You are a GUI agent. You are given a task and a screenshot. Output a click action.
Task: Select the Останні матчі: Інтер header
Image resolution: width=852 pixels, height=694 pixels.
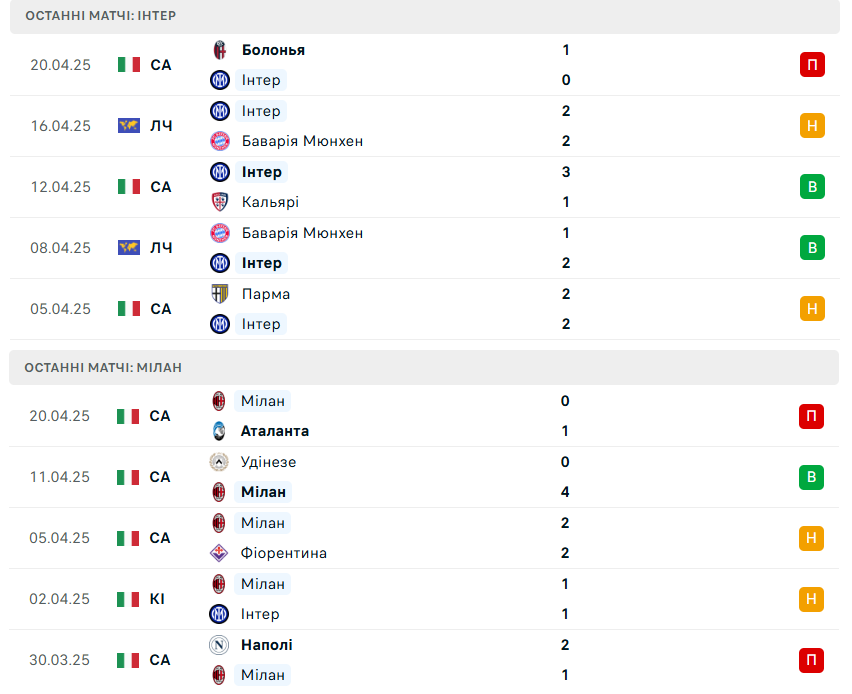[x=425, y=16]
